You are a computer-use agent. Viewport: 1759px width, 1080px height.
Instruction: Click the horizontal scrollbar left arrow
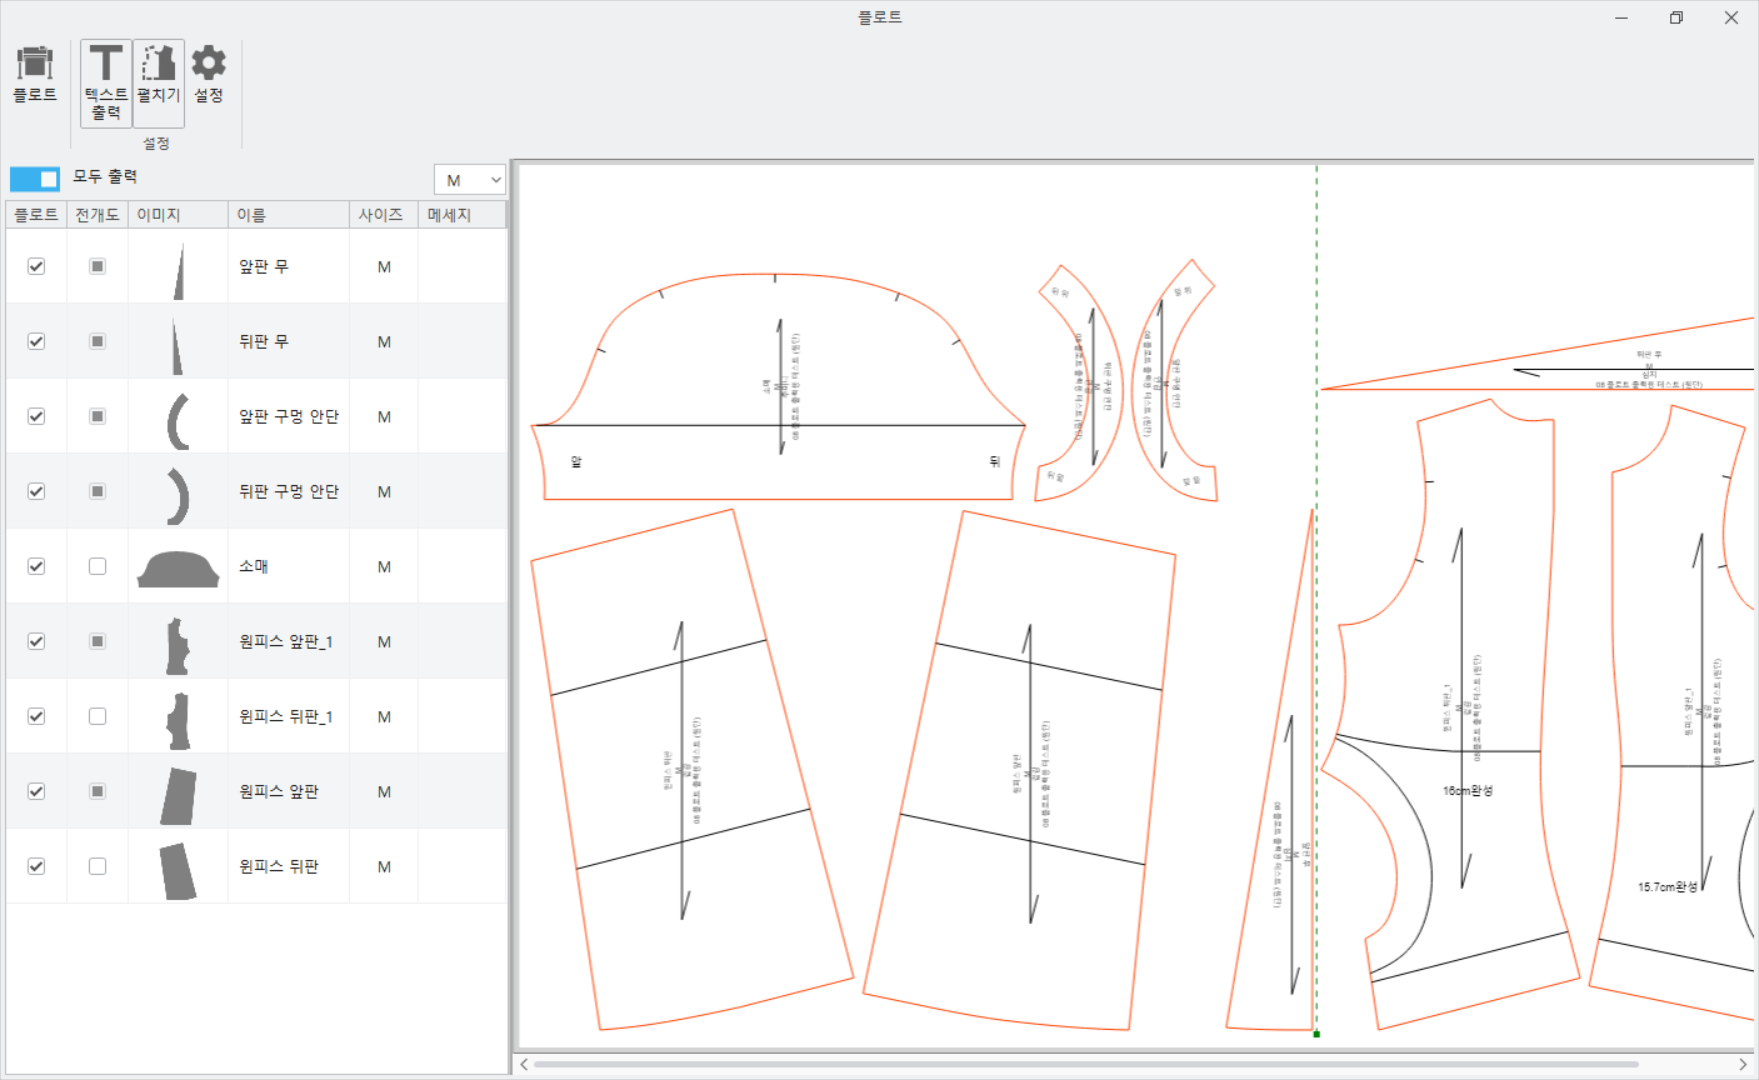point(524,1064)
